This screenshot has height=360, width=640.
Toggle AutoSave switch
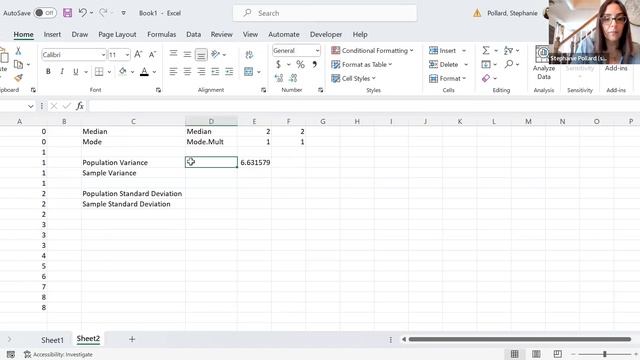45,13
